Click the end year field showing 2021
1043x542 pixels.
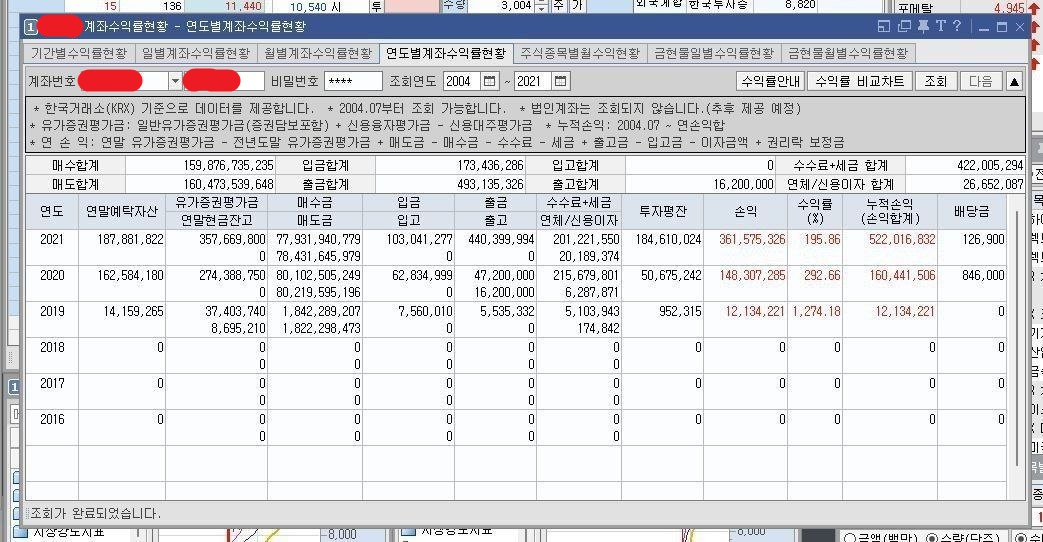pos(533,81)
